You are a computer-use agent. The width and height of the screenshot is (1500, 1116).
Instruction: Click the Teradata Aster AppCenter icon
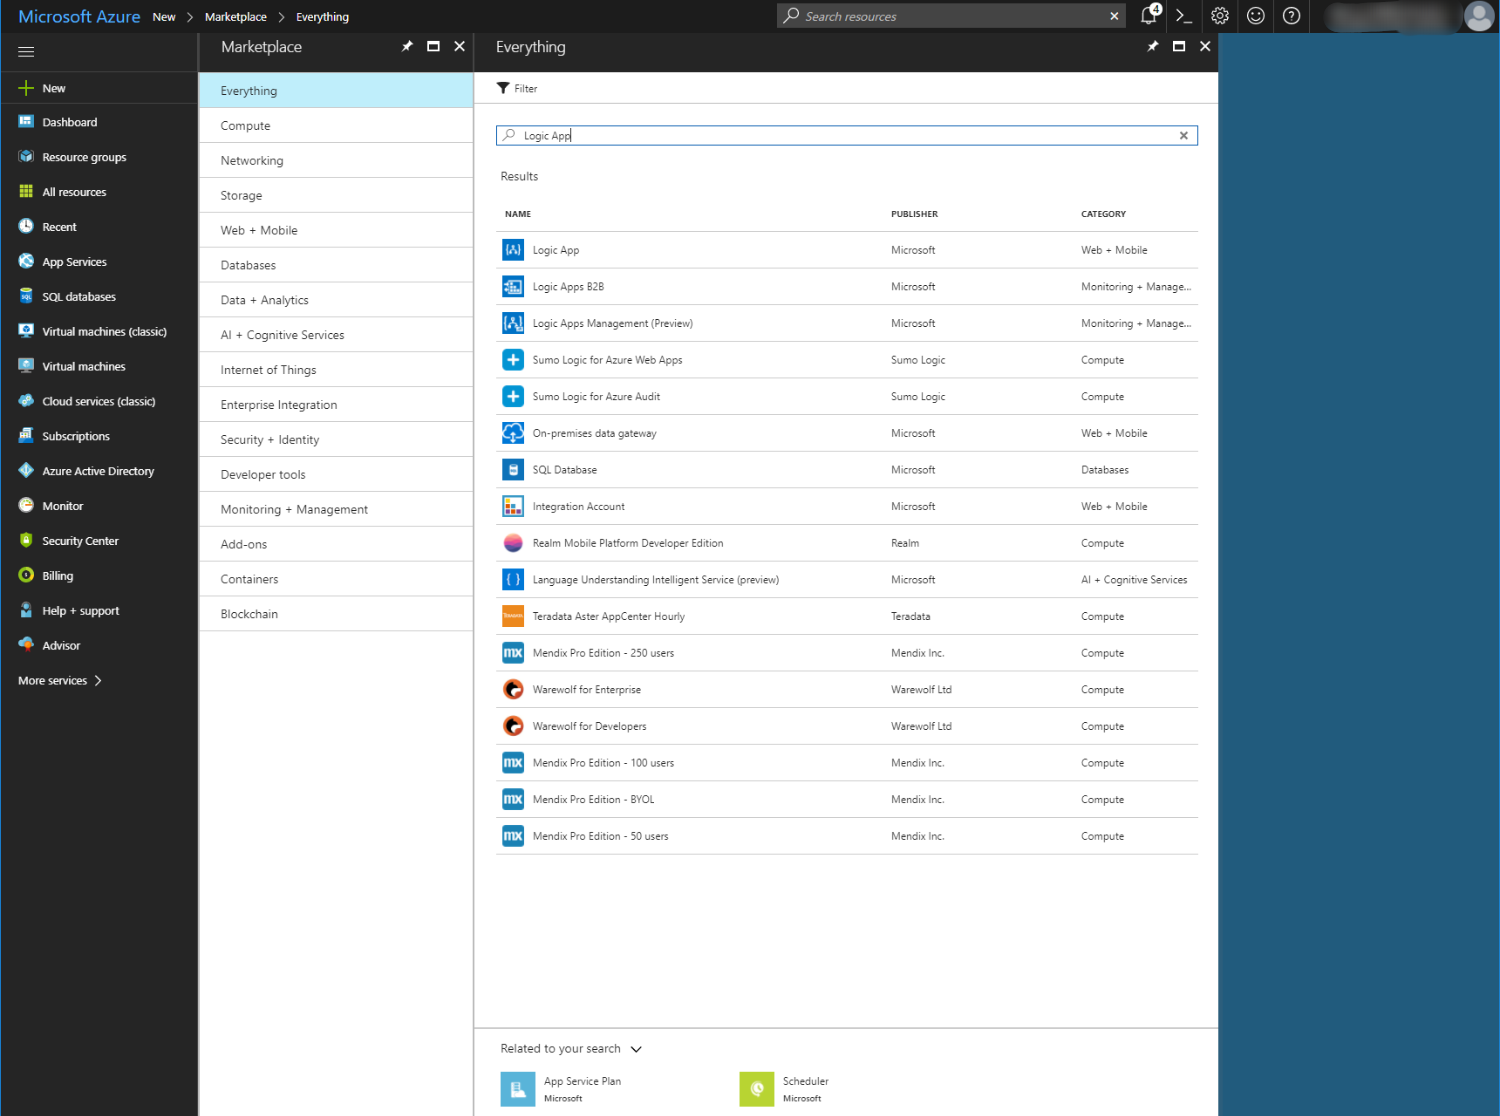click(x=513, y=616)
